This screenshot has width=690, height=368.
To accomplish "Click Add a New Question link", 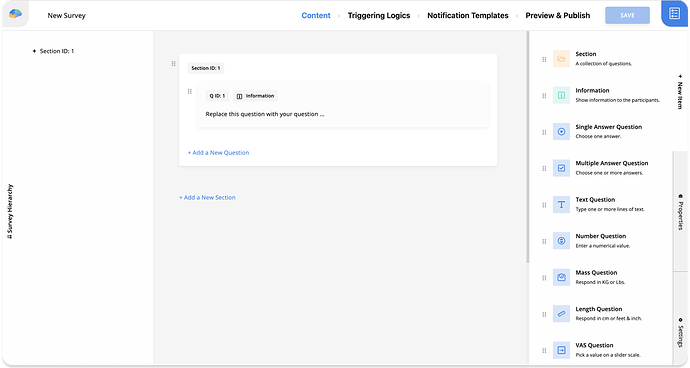I will point(218,153).
